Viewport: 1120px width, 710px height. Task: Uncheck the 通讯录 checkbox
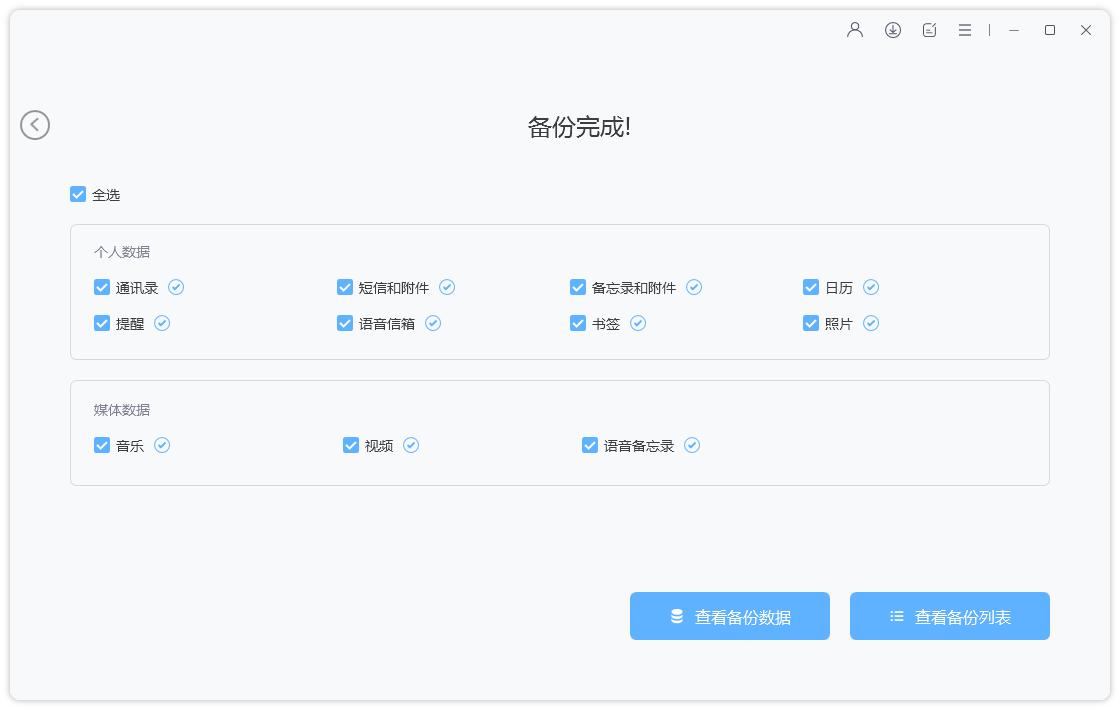[x=102, y=287]
